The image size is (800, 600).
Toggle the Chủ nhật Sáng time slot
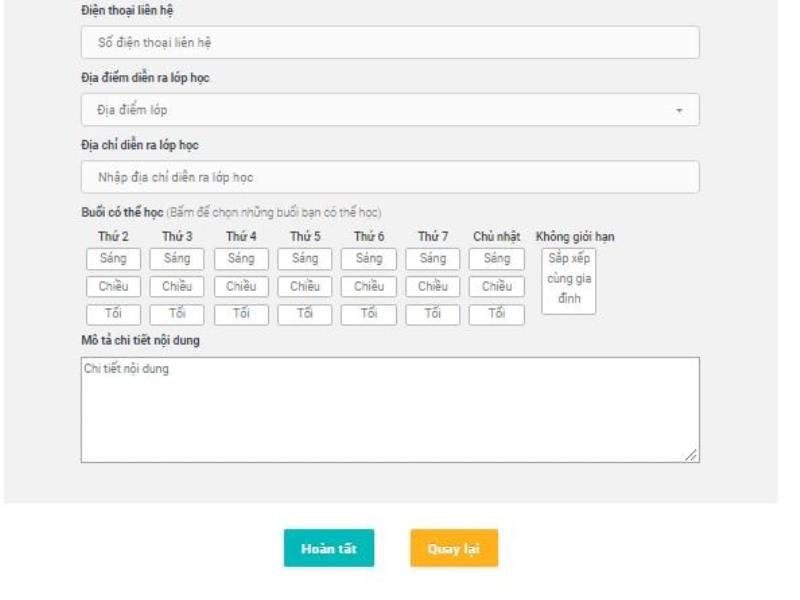point(497,259)
